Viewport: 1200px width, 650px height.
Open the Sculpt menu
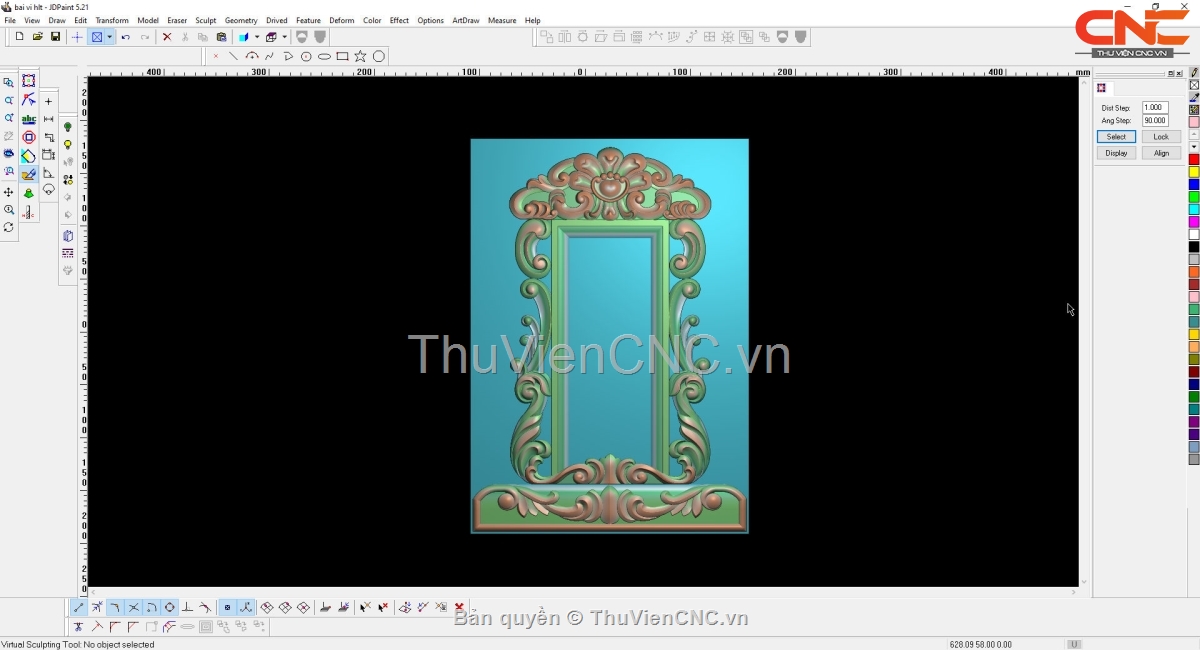pyautogui.click(x=205, y=20)
